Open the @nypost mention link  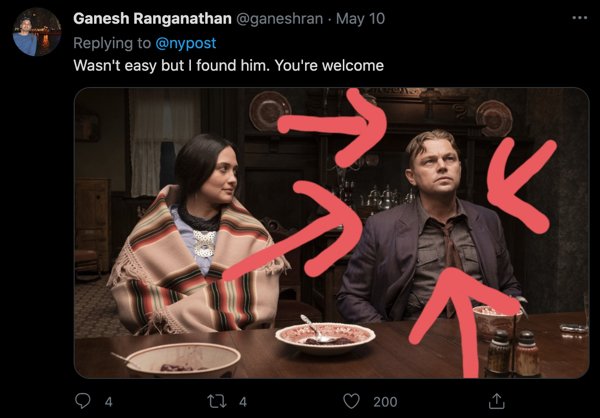[x=176, y=43]
